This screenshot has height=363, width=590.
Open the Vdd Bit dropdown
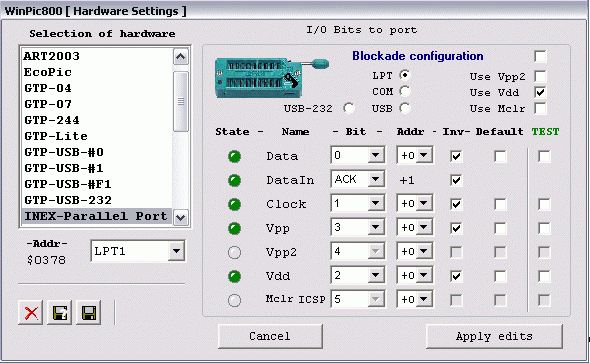pyautogui.click(x=375, y=275)
